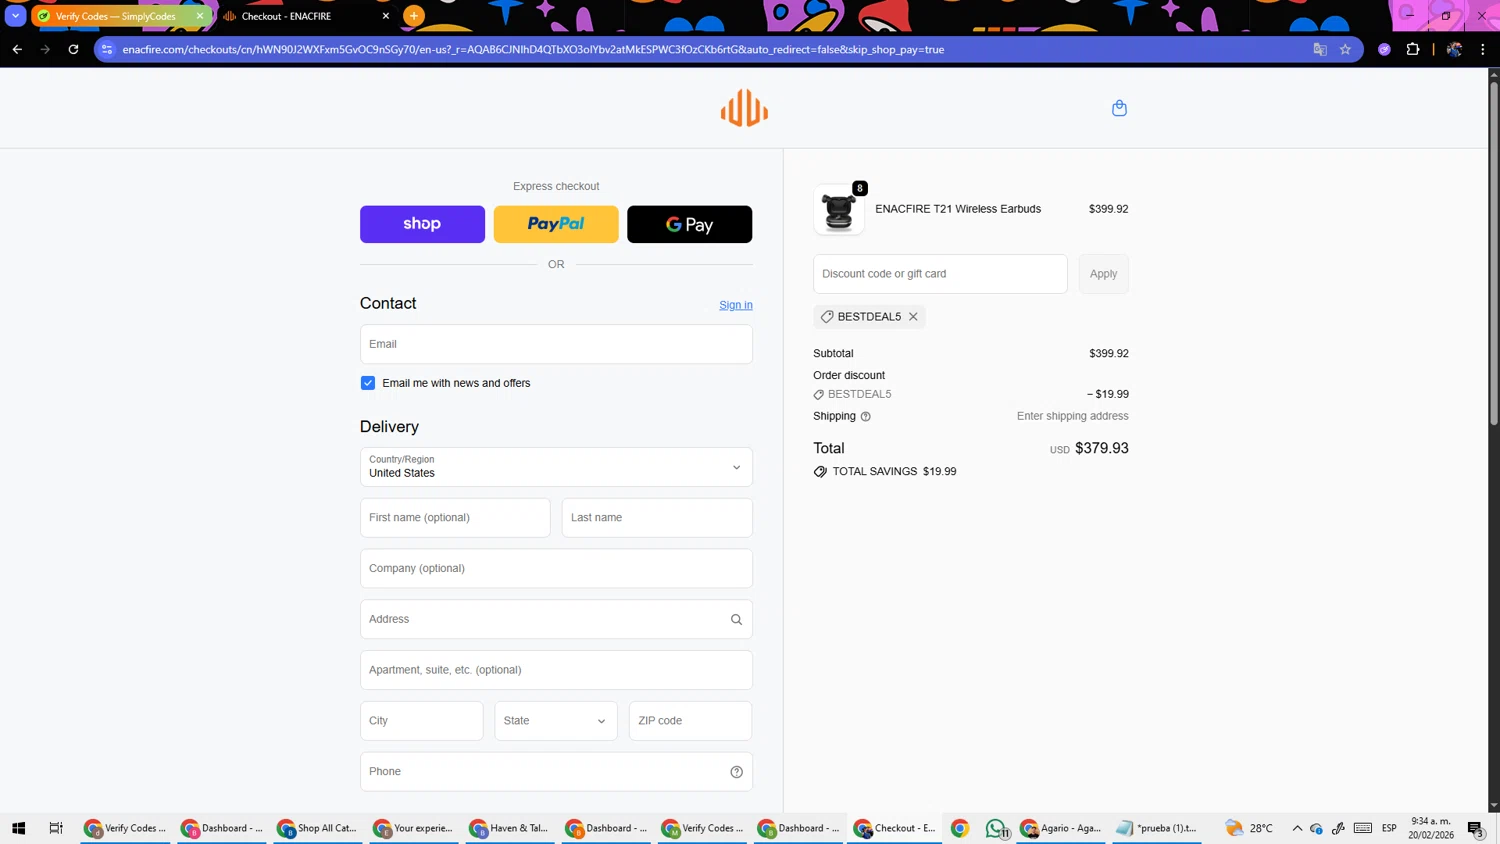Open the State dropdown

pos(556,721)
